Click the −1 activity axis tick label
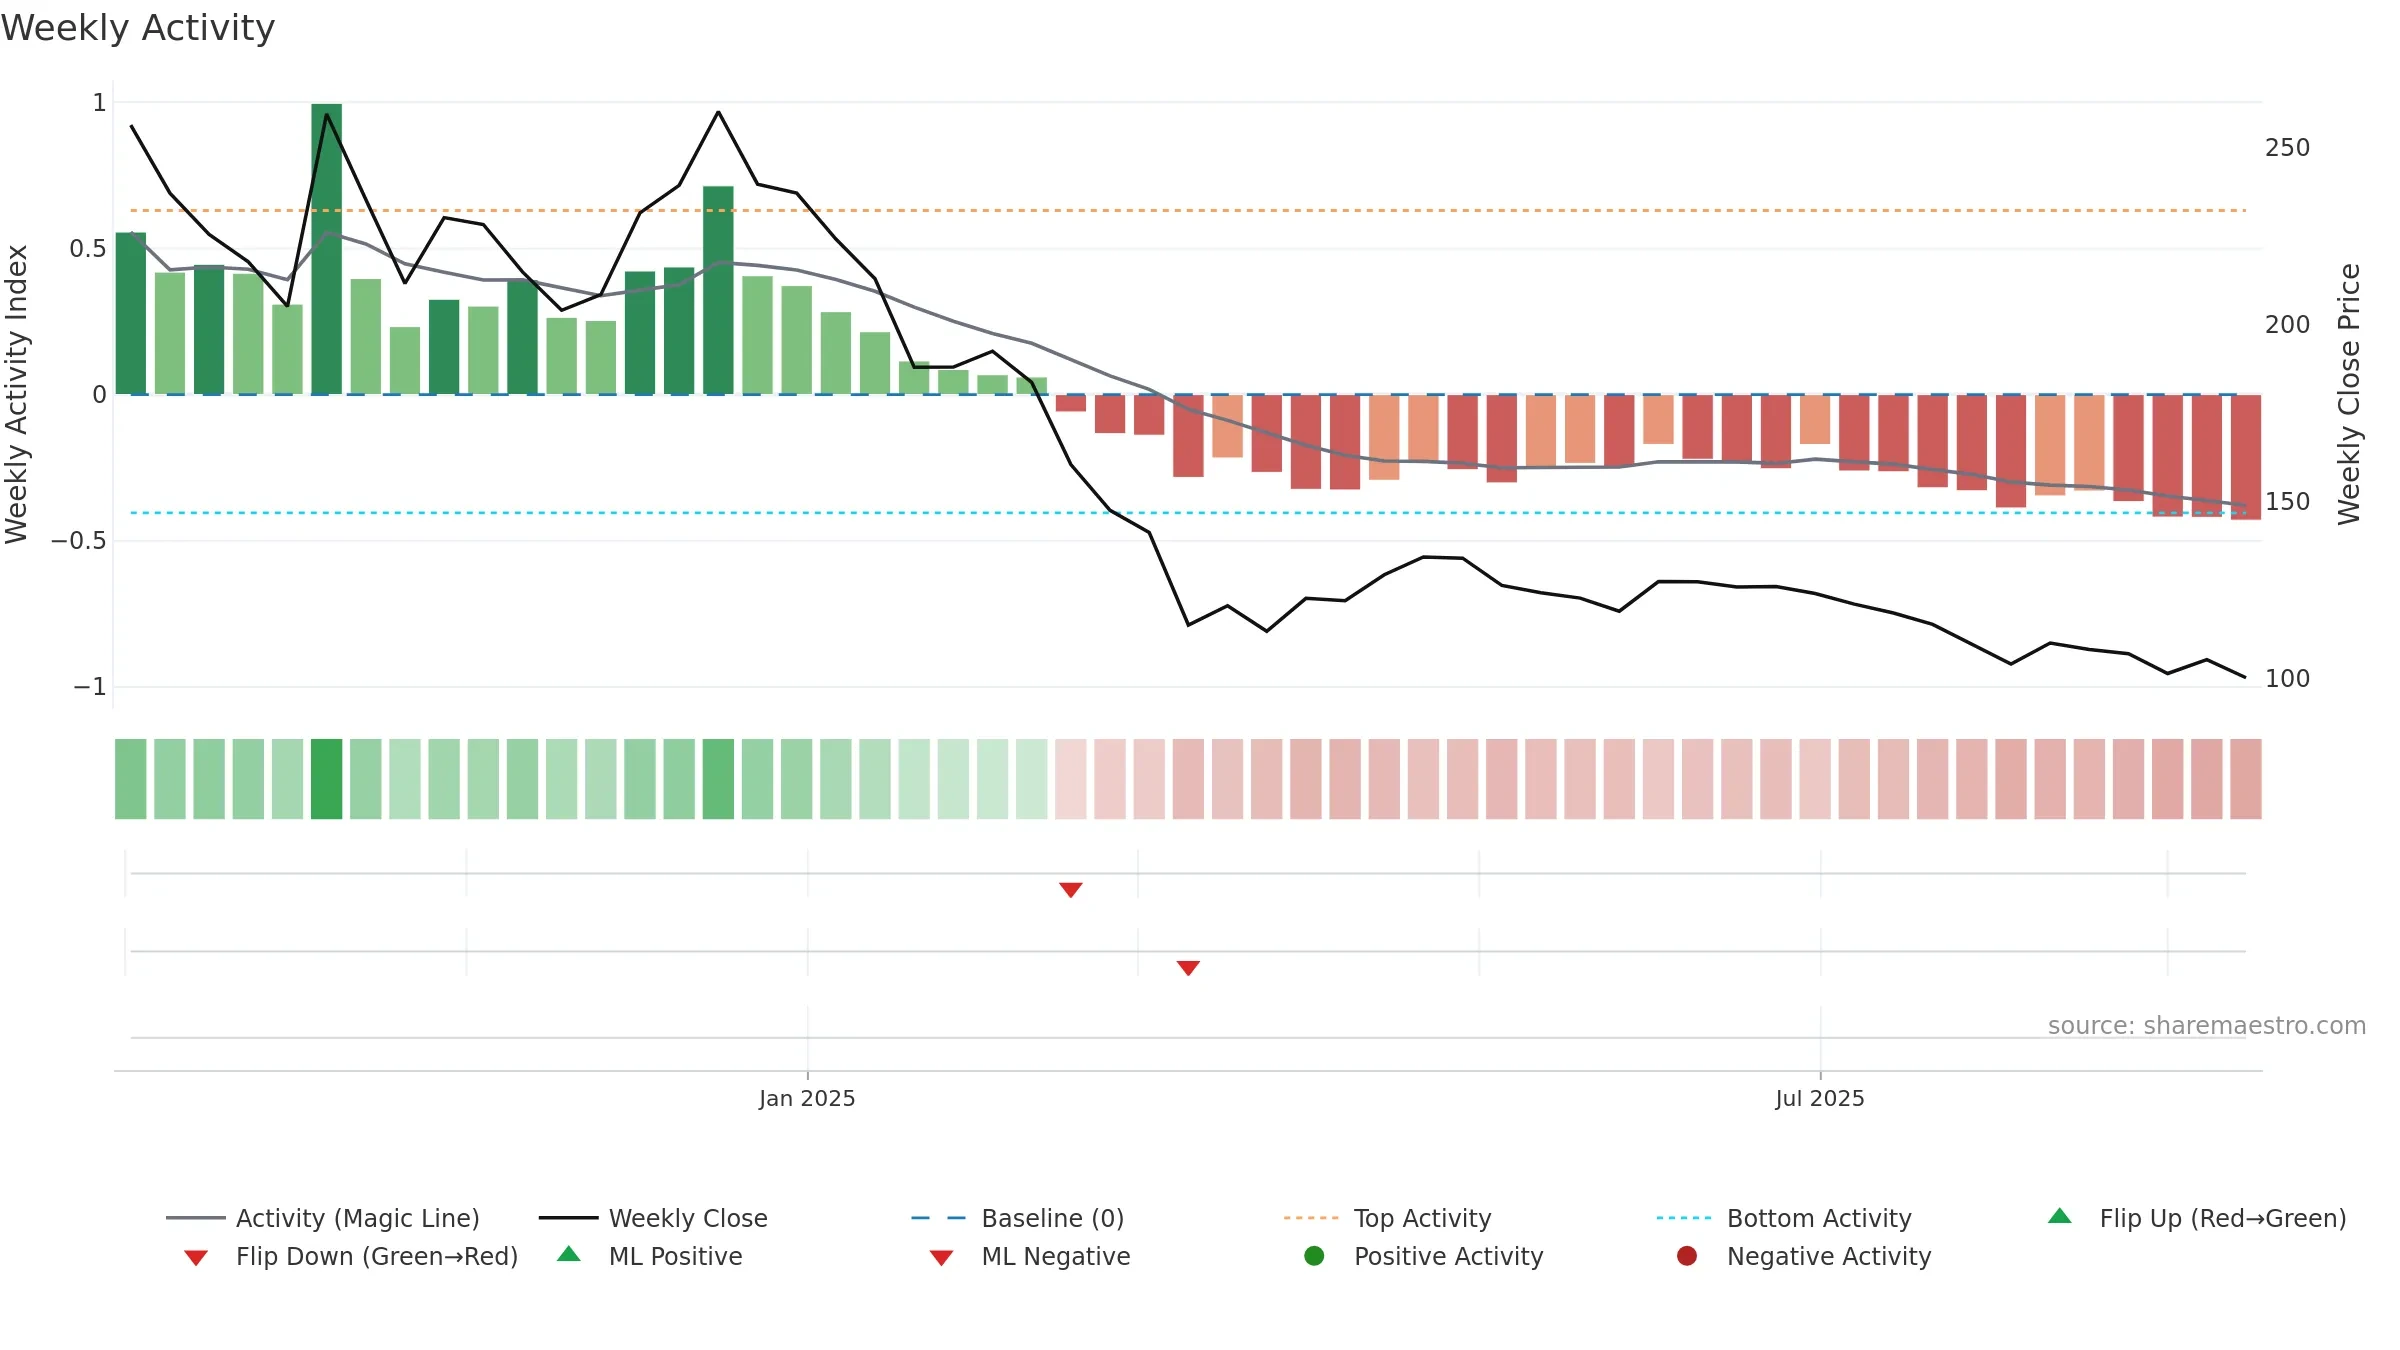Viewport: 2400px width, 1350px height. (89, 687)
